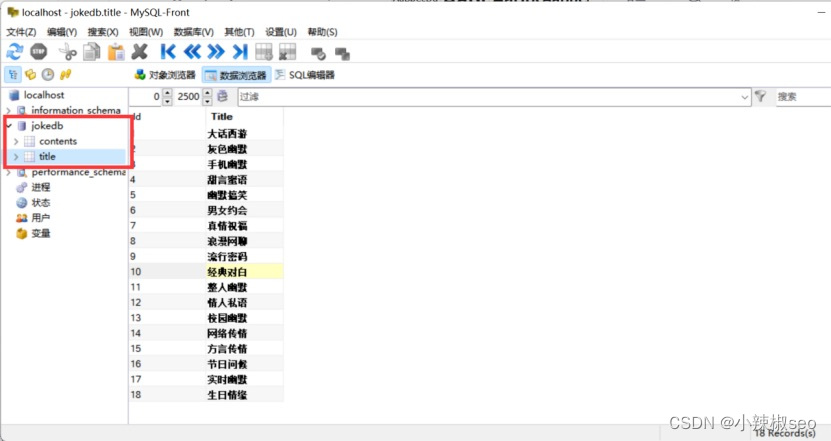Select the contents table

58,141
